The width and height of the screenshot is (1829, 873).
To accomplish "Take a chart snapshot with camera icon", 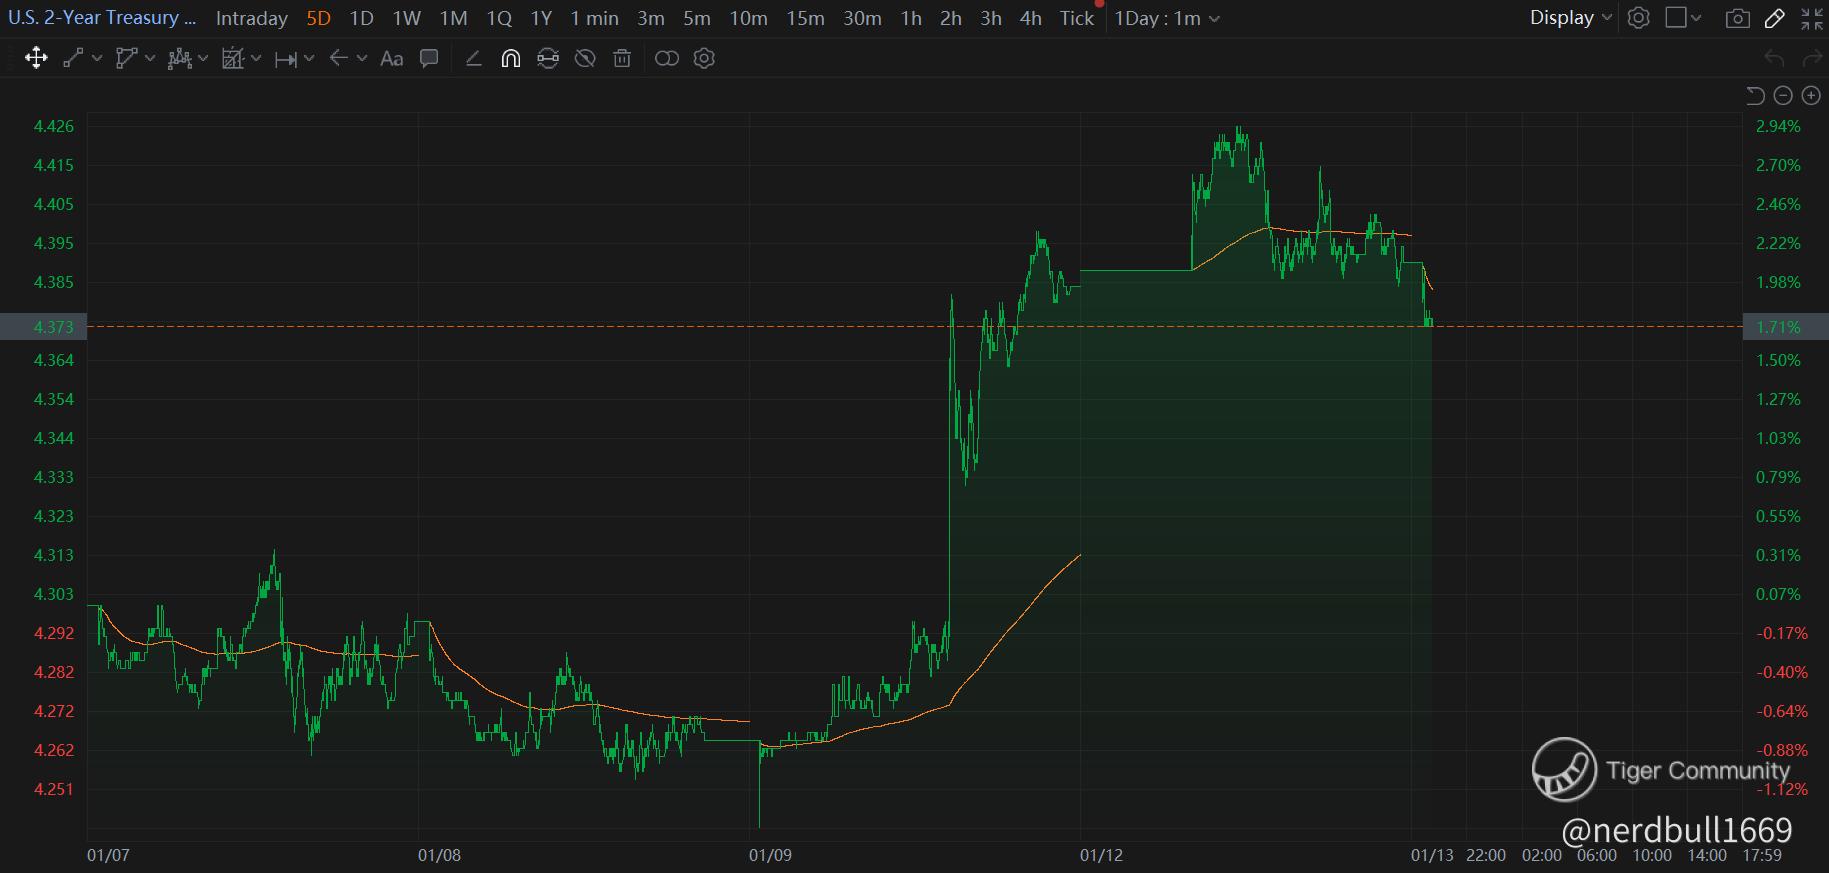I will (1738, 18).
